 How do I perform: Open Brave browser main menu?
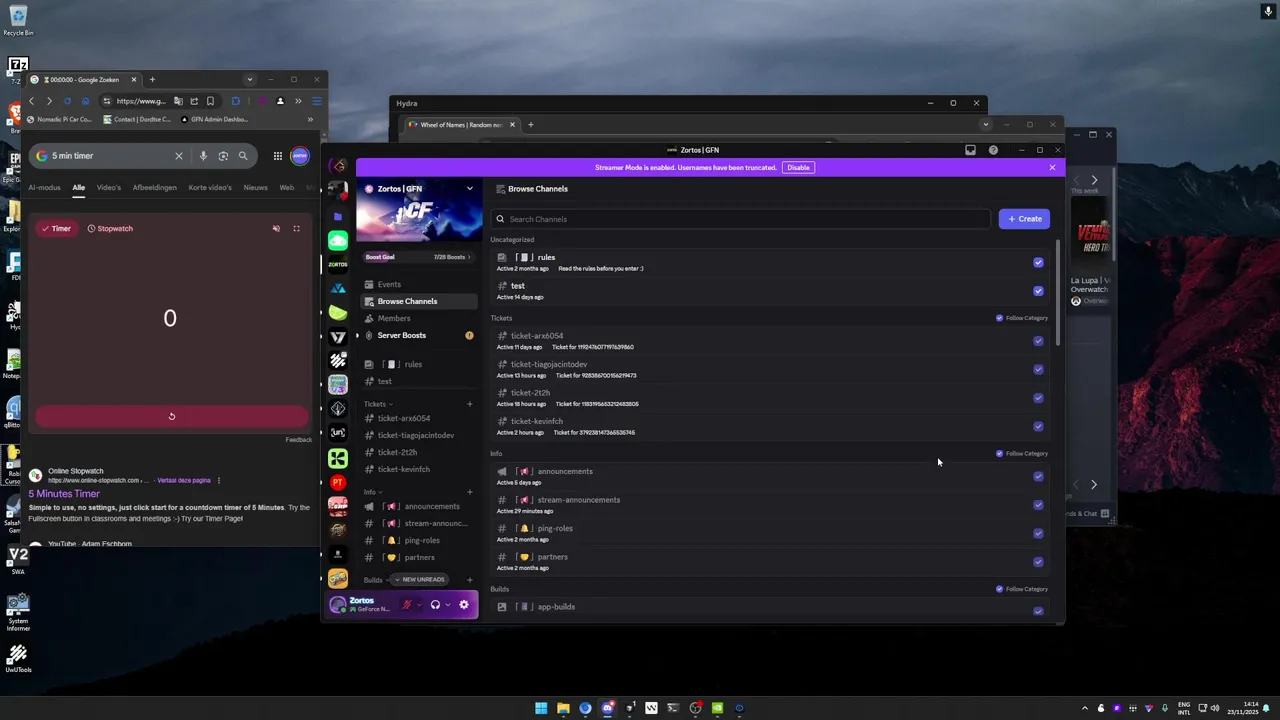[316, 101]
